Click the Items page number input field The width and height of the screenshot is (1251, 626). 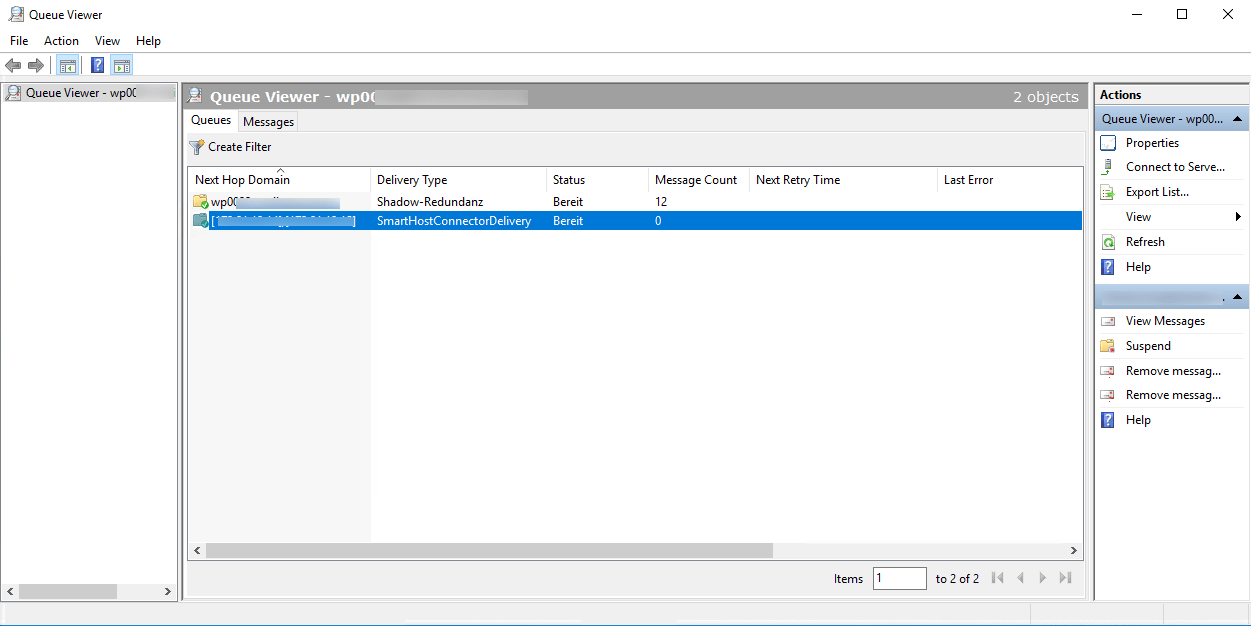point(899,578)
